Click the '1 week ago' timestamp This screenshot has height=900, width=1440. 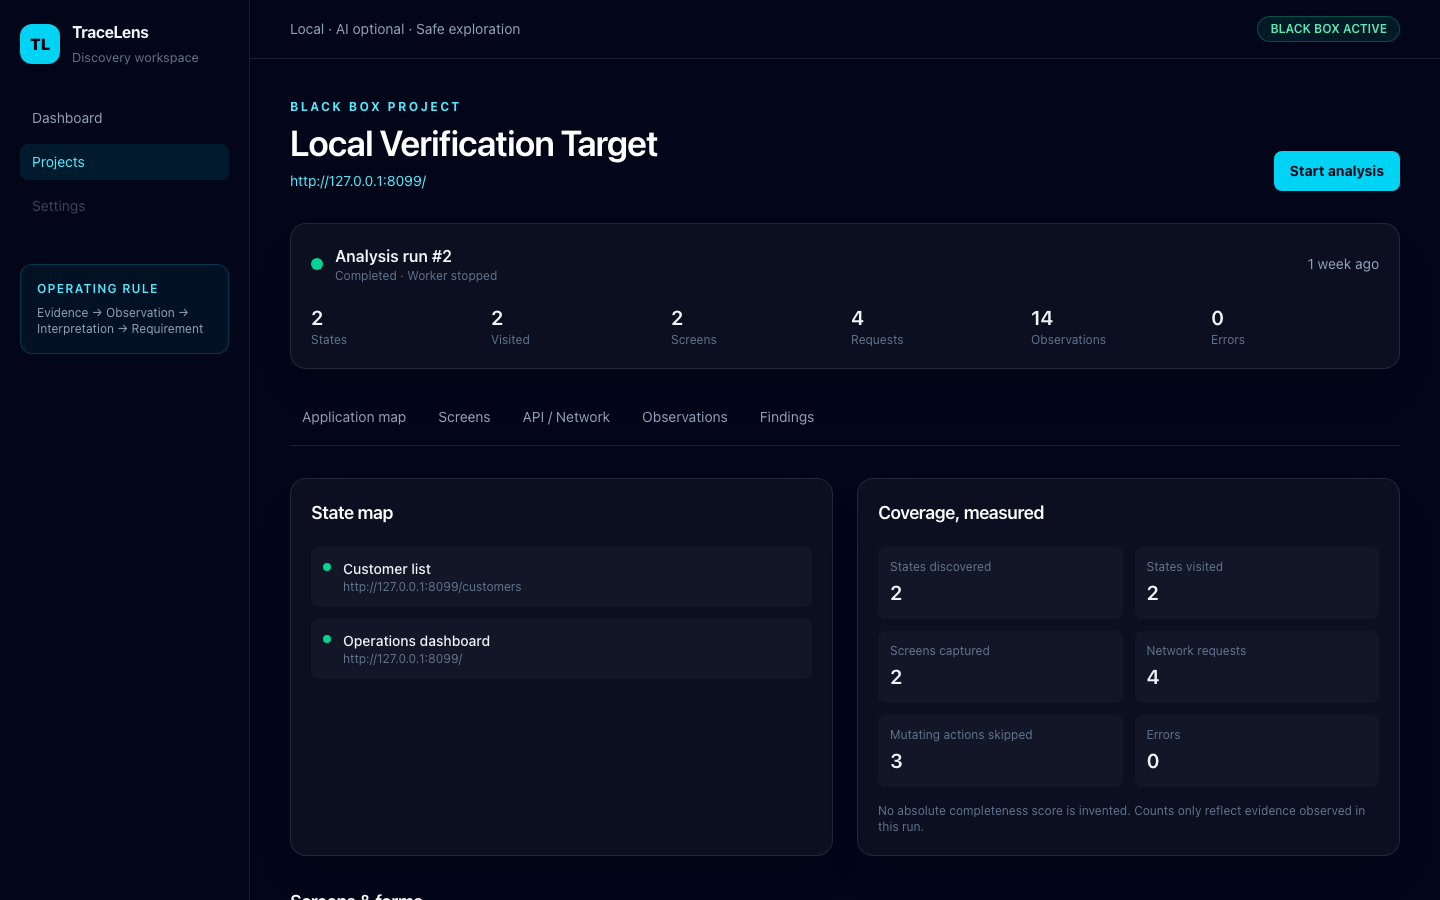click(x=1343, y=264)
